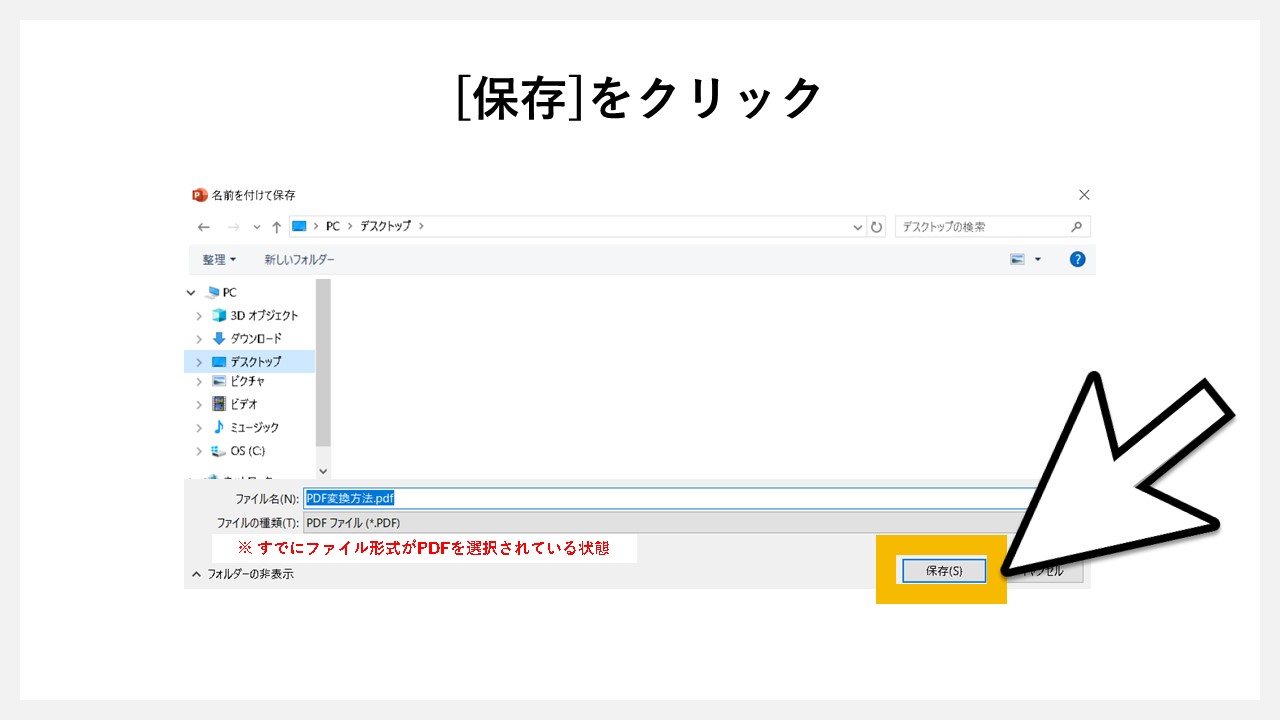The image size is (1280, 720).
Task: Navigate up one folder with the up arrow
Action: click(x=277, y=226)
